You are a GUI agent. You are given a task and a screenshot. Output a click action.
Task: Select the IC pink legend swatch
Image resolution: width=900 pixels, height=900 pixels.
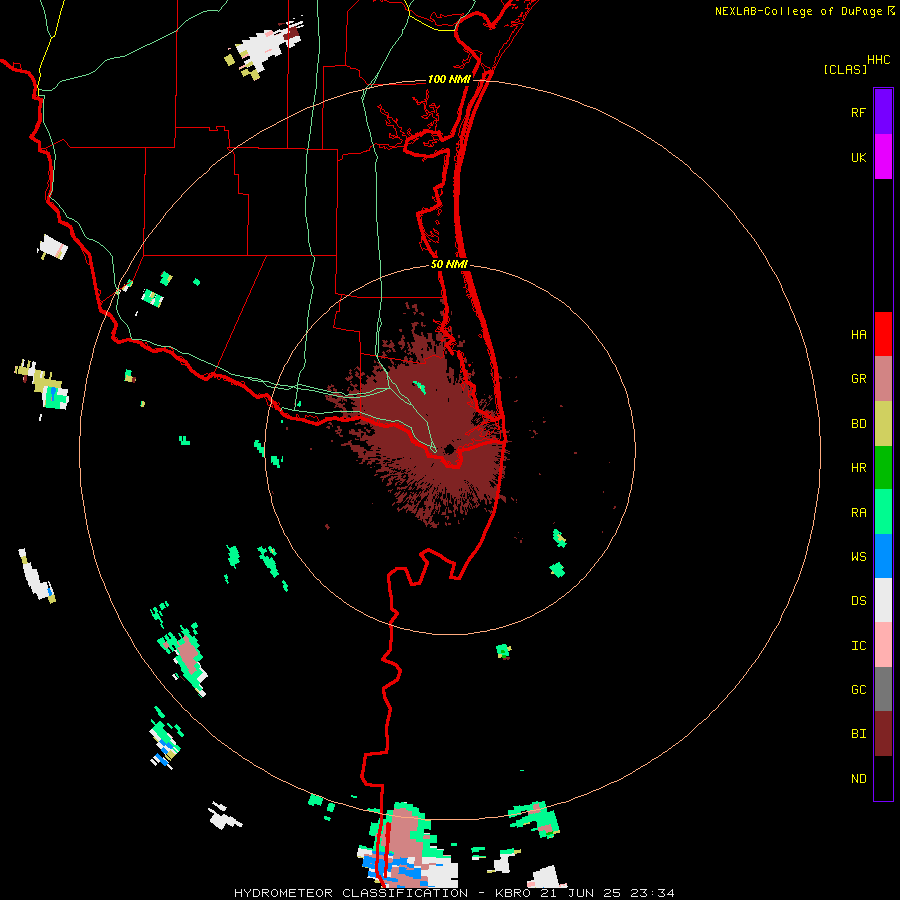(883, 645)
